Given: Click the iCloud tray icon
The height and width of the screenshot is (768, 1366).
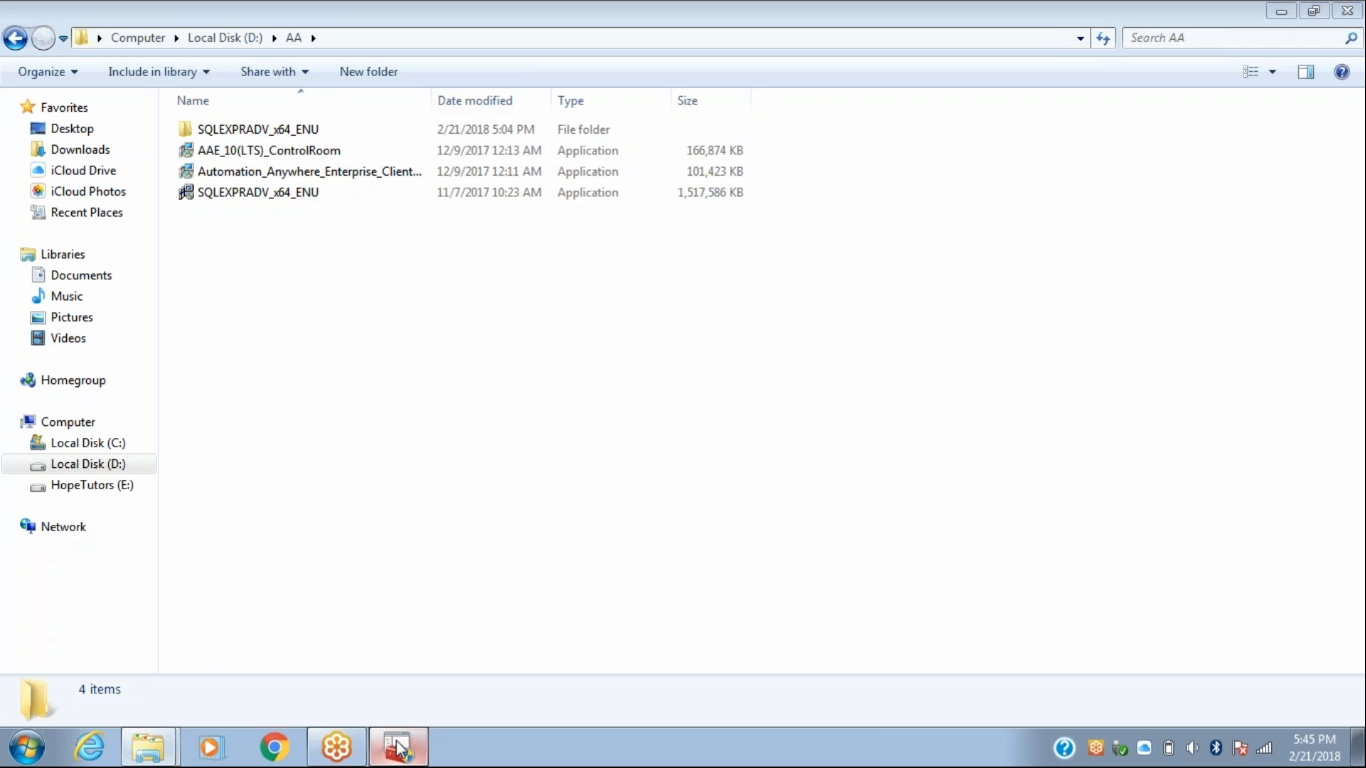Looking at the screenshot, I should click(1144, 748).
